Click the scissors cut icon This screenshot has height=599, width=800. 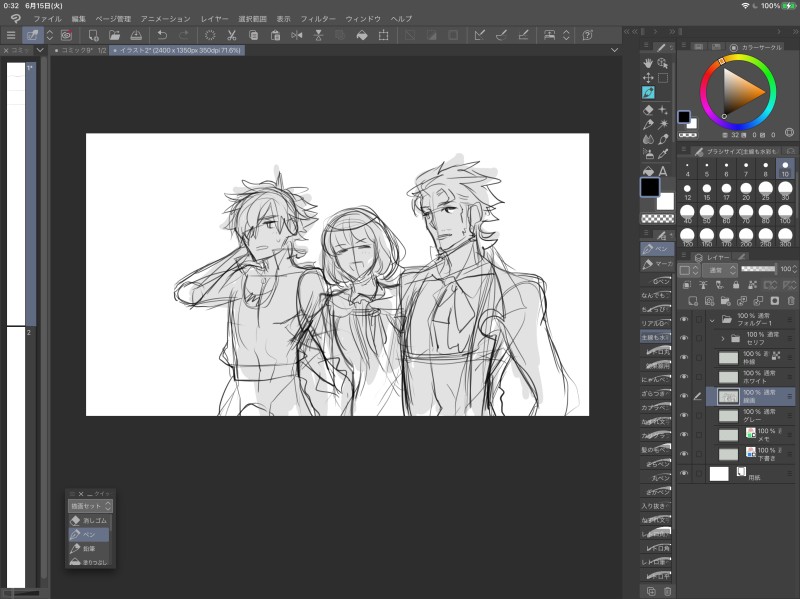(x=231, y=35)
